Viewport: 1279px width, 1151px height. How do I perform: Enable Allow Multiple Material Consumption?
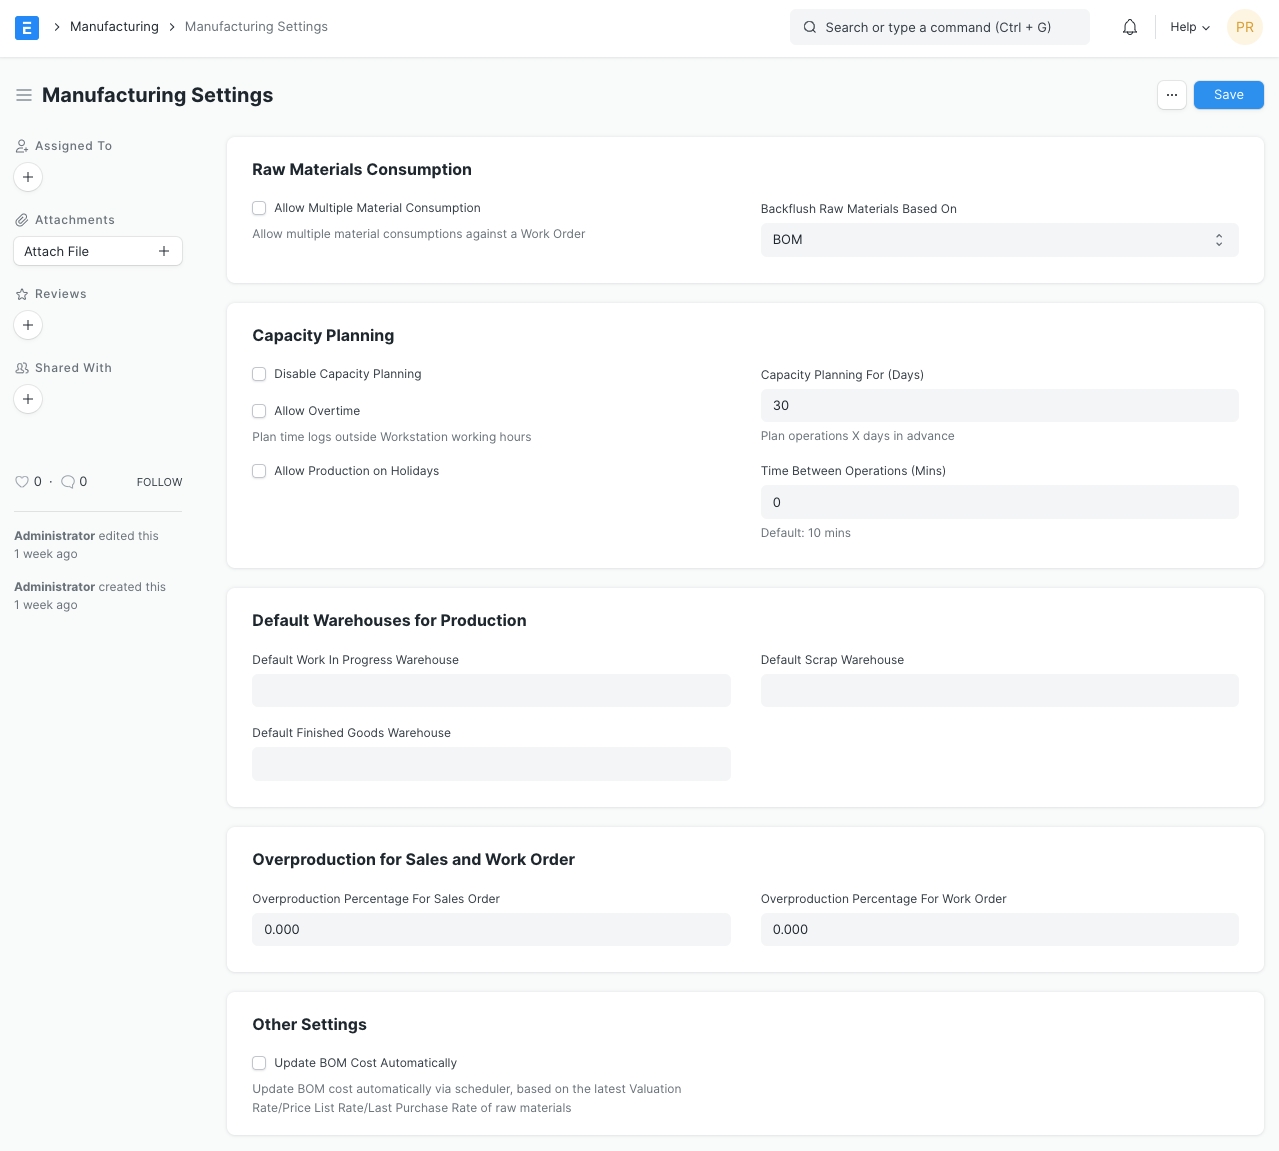click(259, 208)
